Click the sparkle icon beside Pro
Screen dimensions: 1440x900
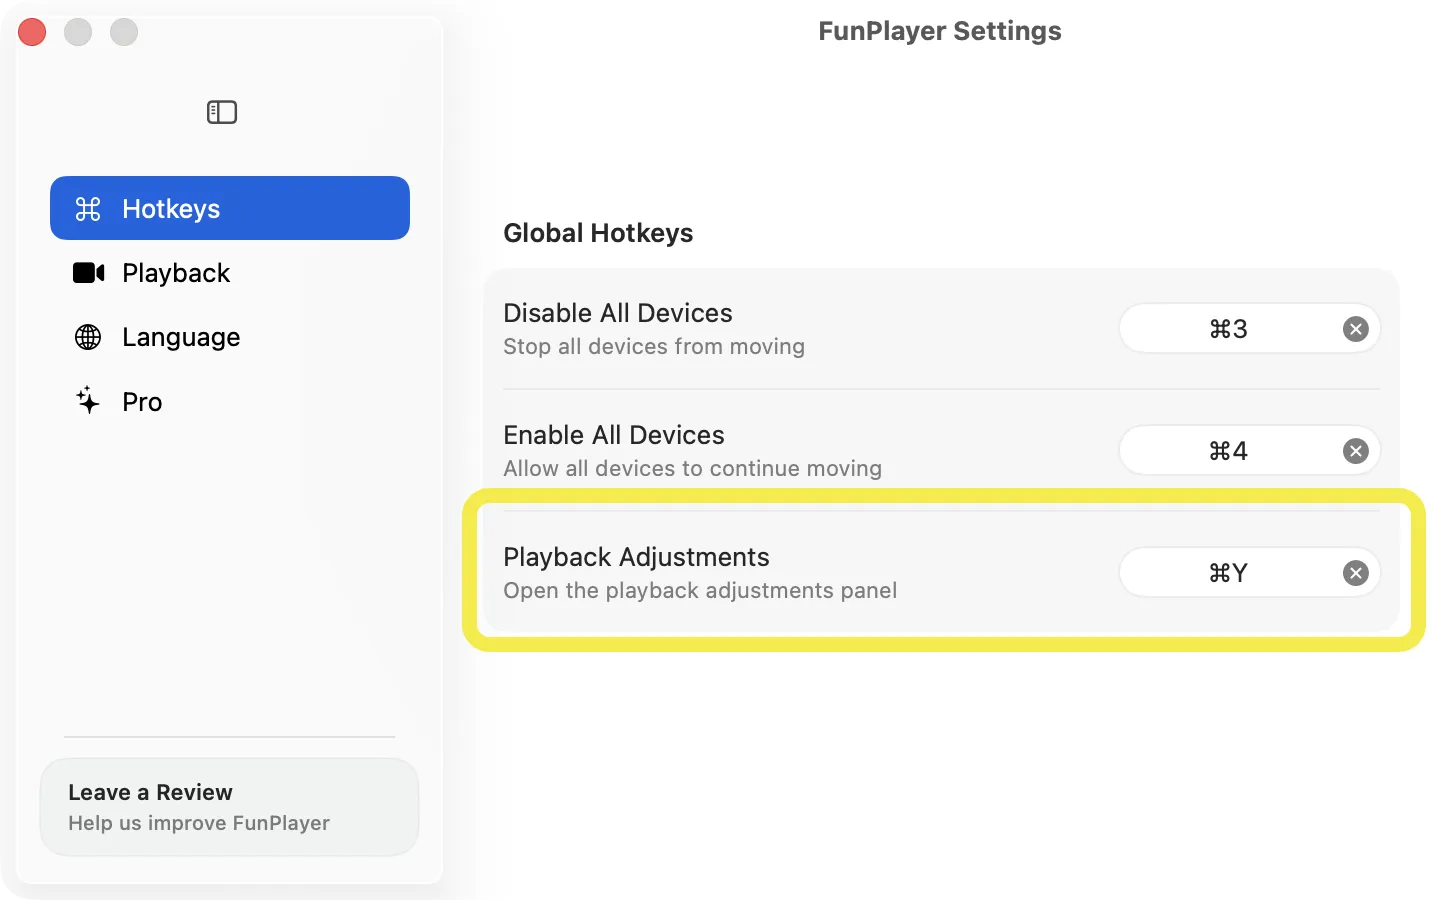point(88,401)
